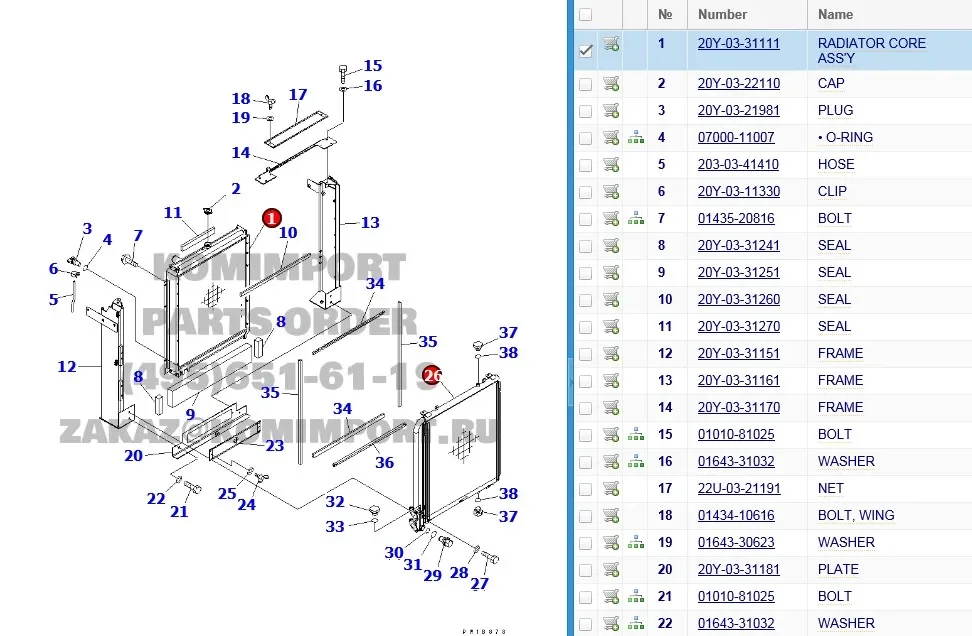Screen dimensions: 972x636
Task: Check the PLUG row checkbox
Action: pos(585,112)
